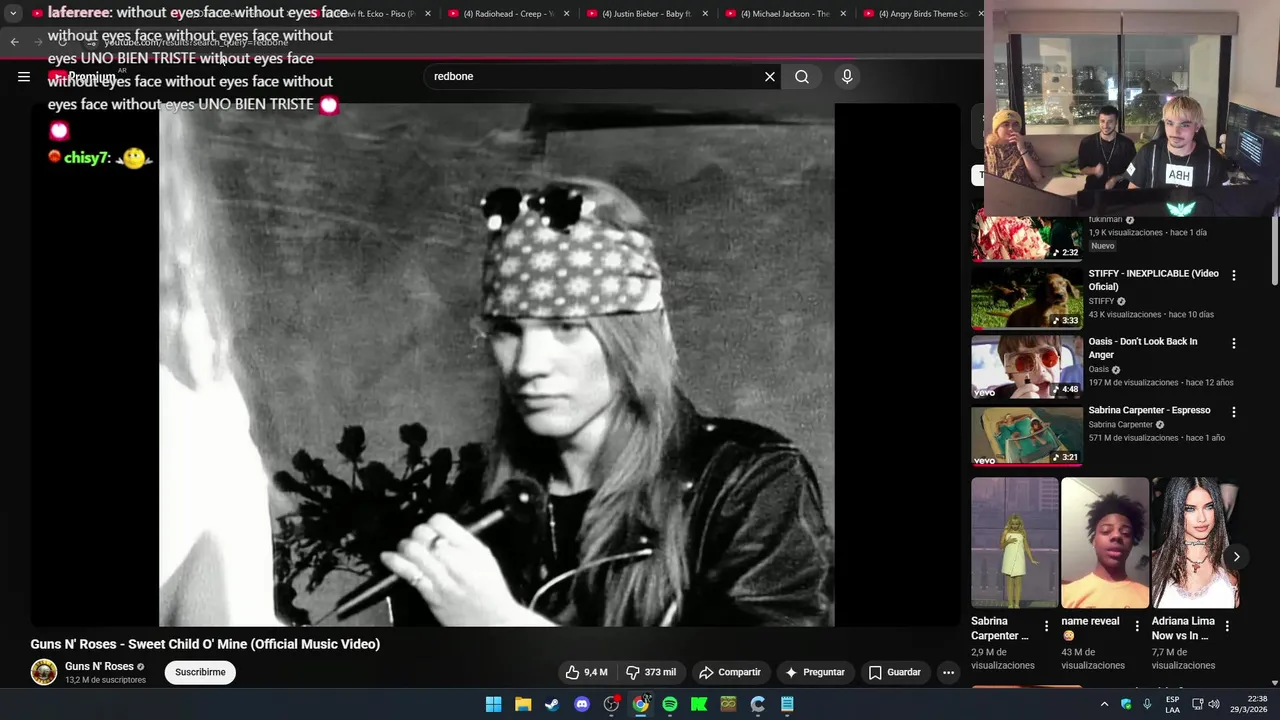Open OBS Studio from the taskbar

point(611,704)
